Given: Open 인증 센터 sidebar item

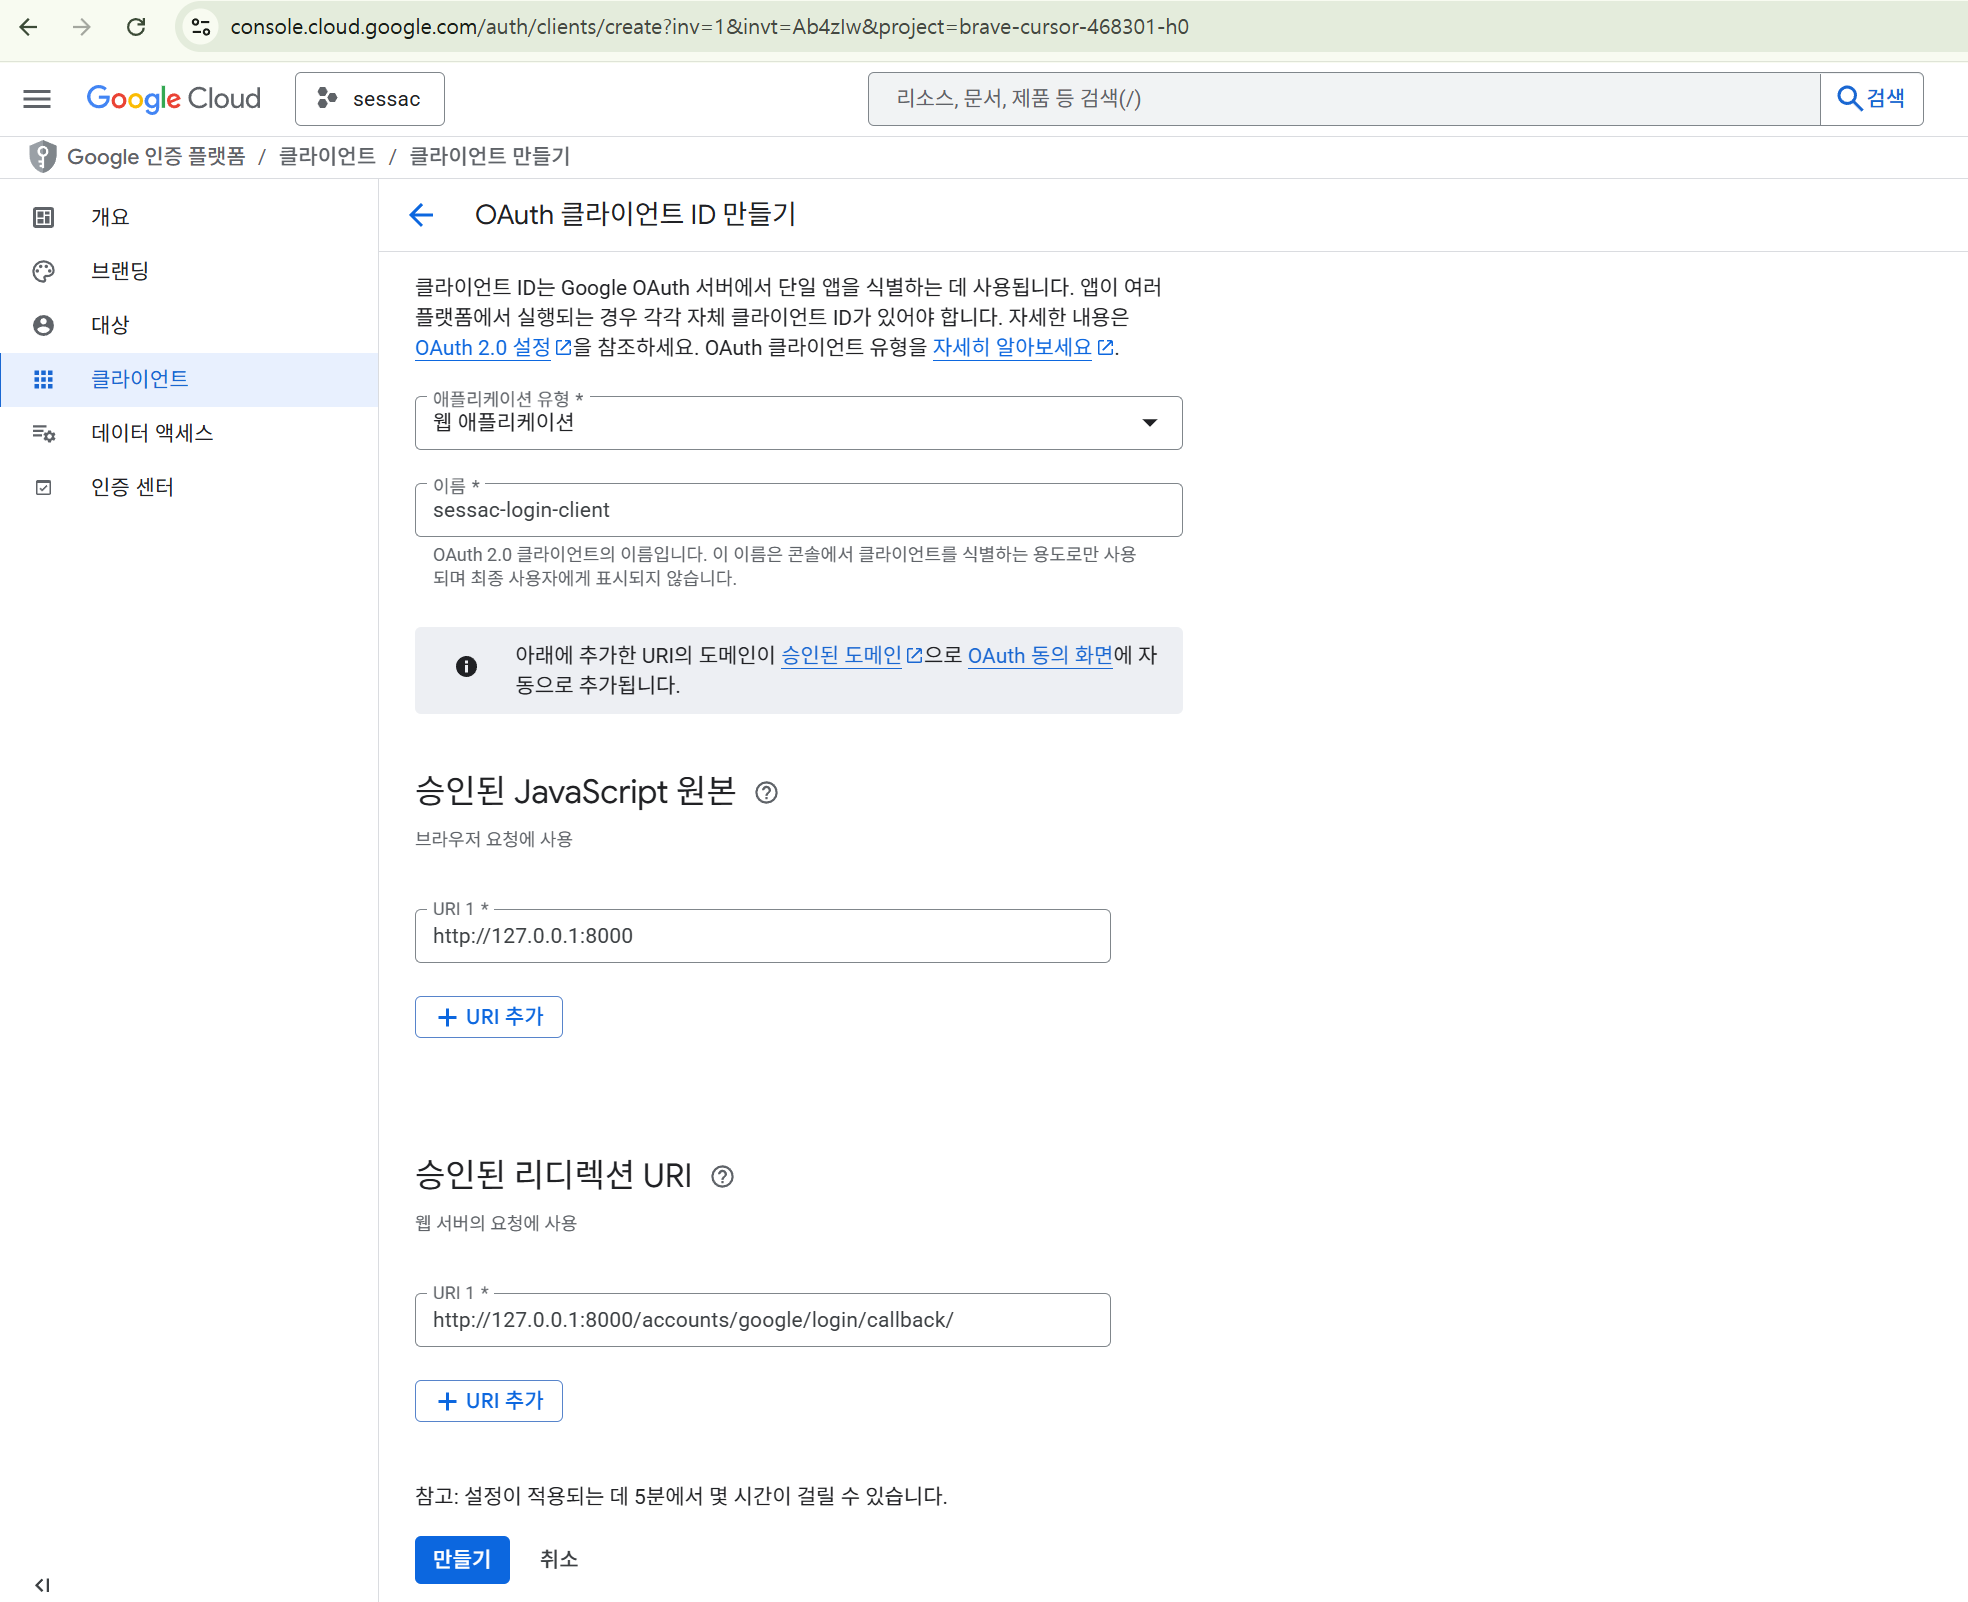Looking at the screenshot, I should tap(132, 487).
